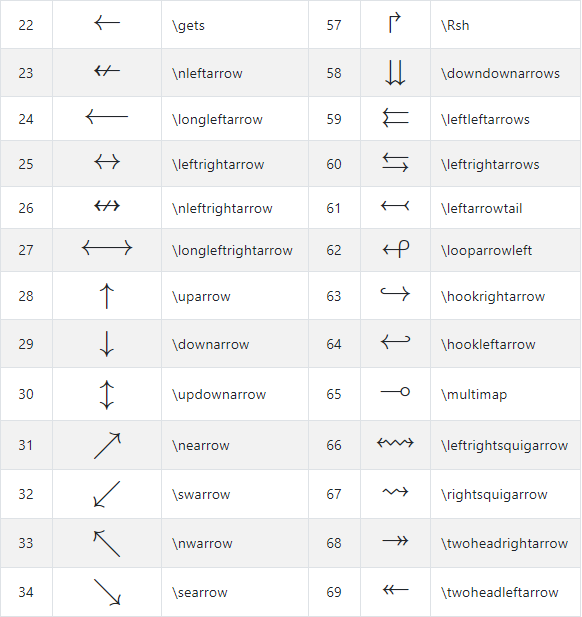Click the \leftrightarrows stacked arrows symbol
The height and width of the screenshot is (617, 582).
point(395,163)
